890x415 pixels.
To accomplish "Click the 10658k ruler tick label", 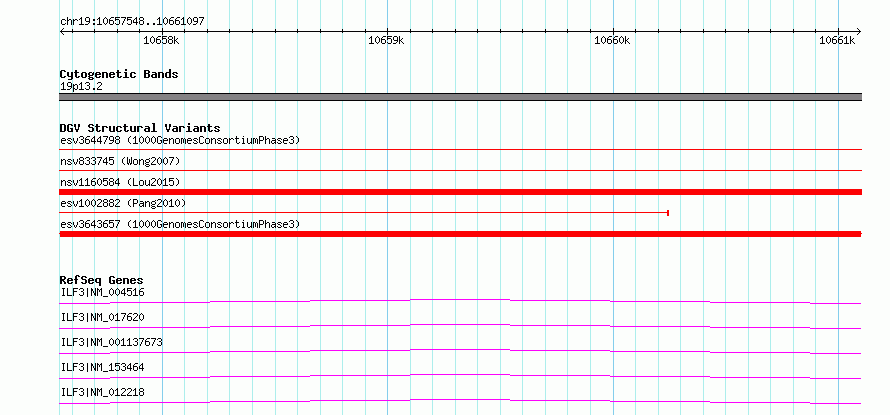I will coord(162,40).
